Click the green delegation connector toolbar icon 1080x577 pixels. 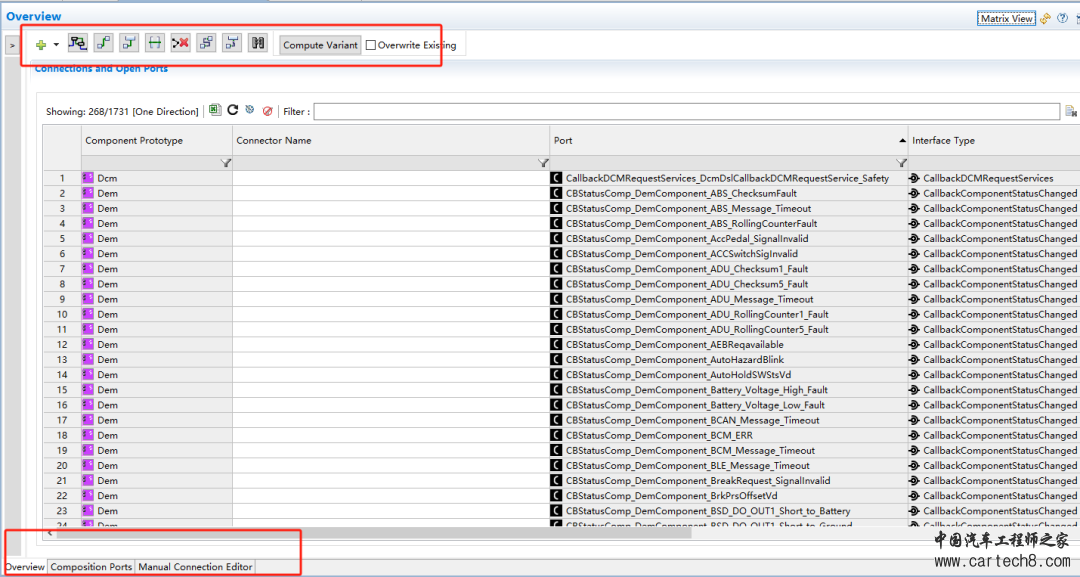[129, 43]
